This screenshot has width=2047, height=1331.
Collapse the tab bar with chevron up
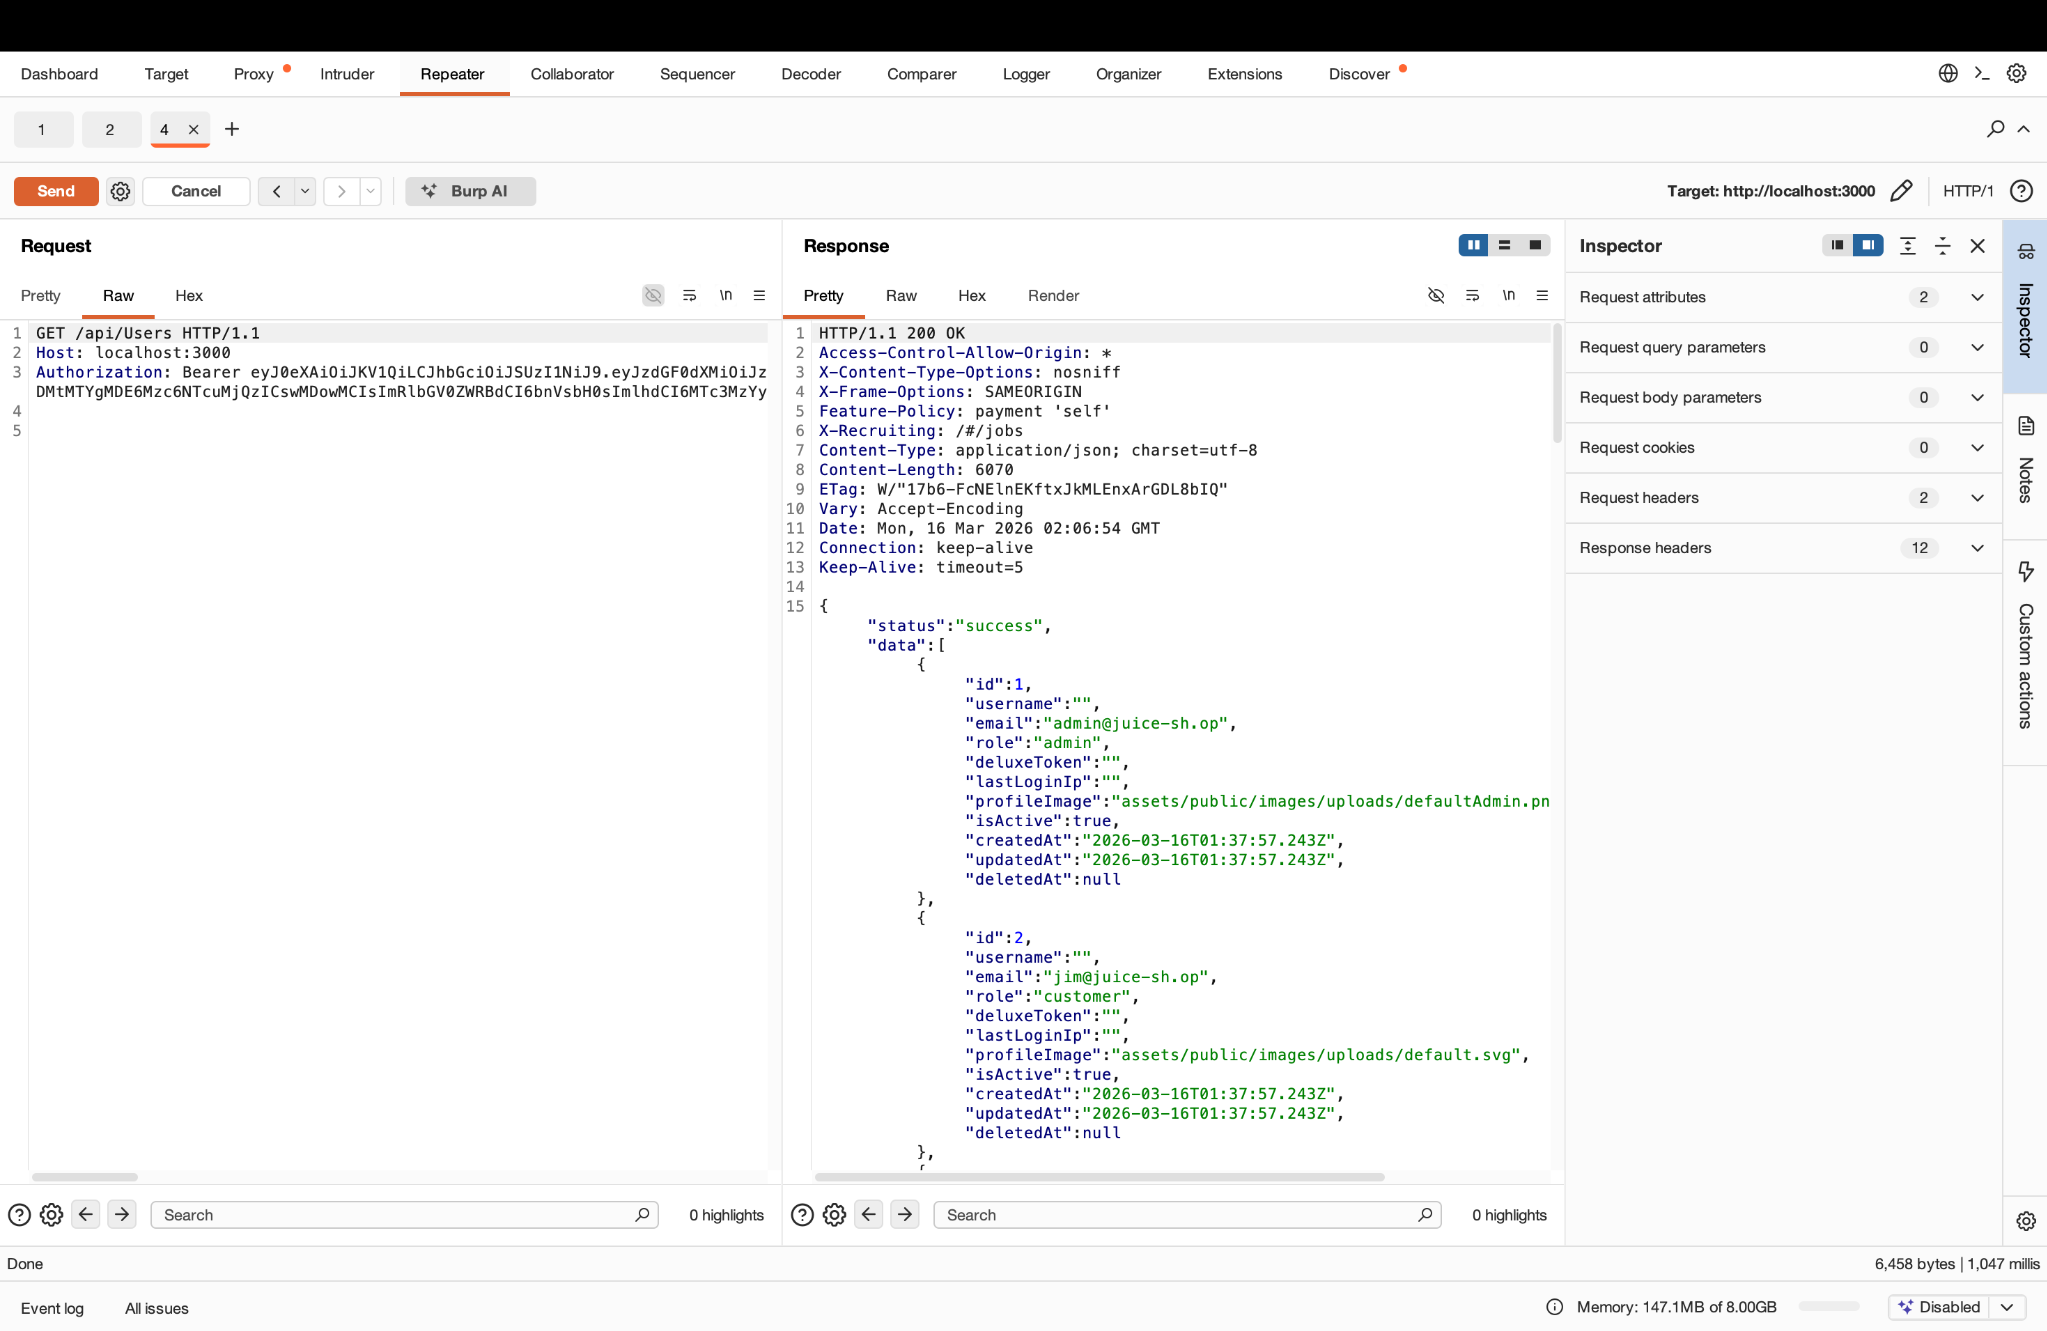coord(2024,129)
